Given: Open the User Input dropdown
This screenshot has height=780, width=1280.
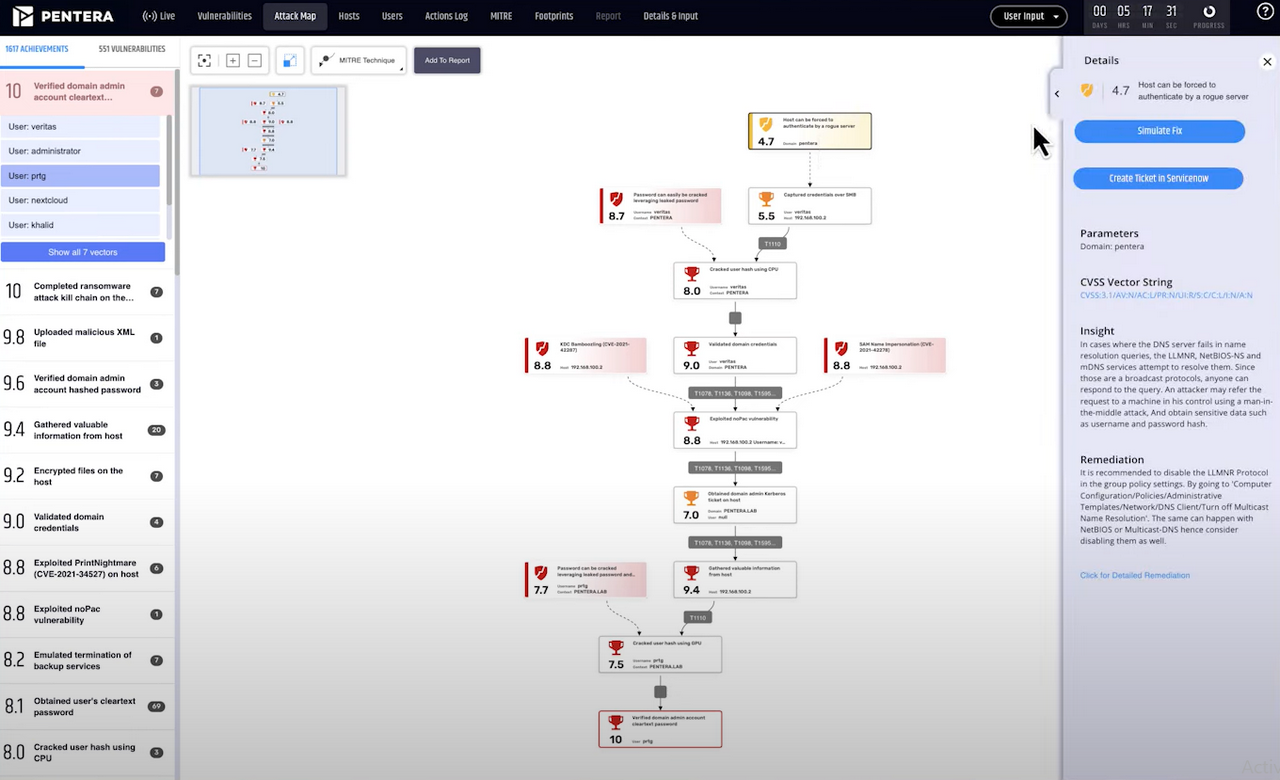Looking at the screenshot, I should (x=1028, y=15).
